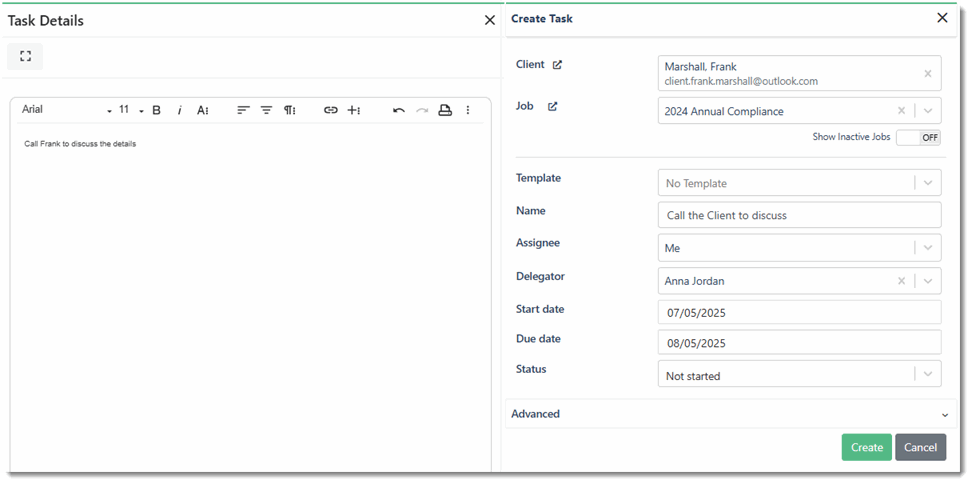This screenshot has height=484, width=972.
Task: Open text alignment options
Action: (x=243, y=110)
